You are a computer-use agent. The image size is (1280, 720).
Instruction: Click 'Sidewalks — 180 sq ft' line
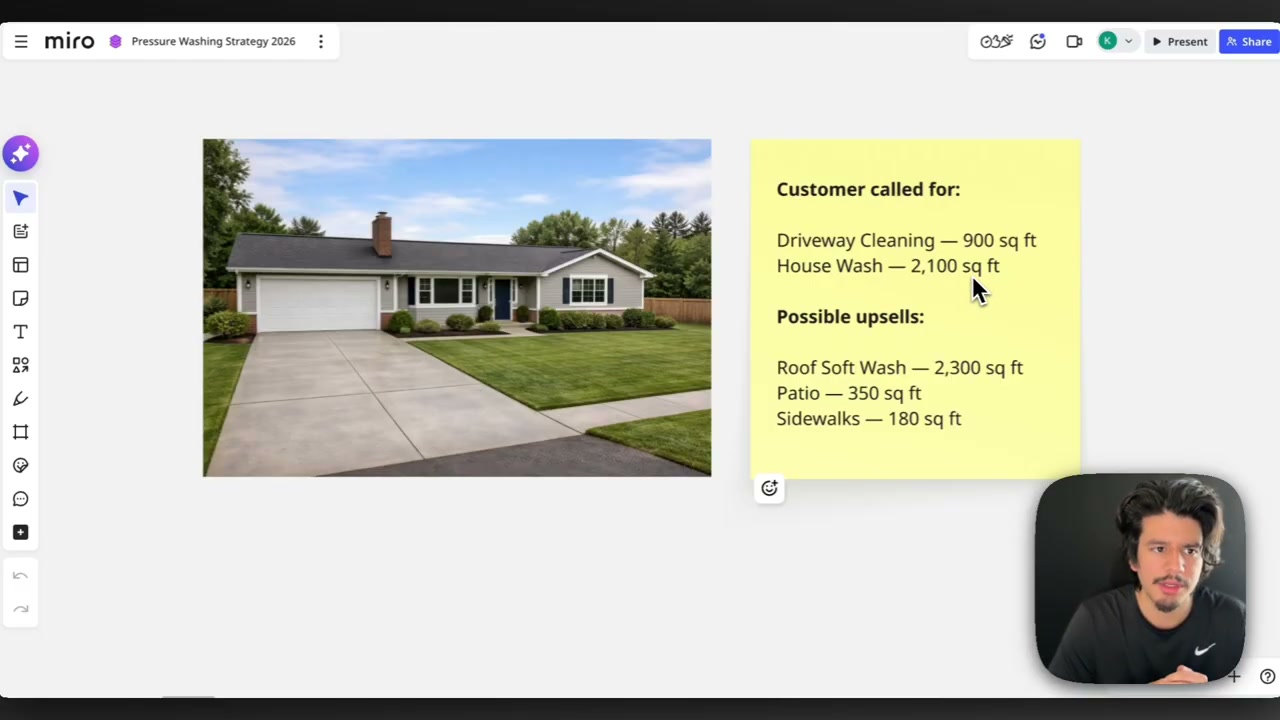[869, 419]
